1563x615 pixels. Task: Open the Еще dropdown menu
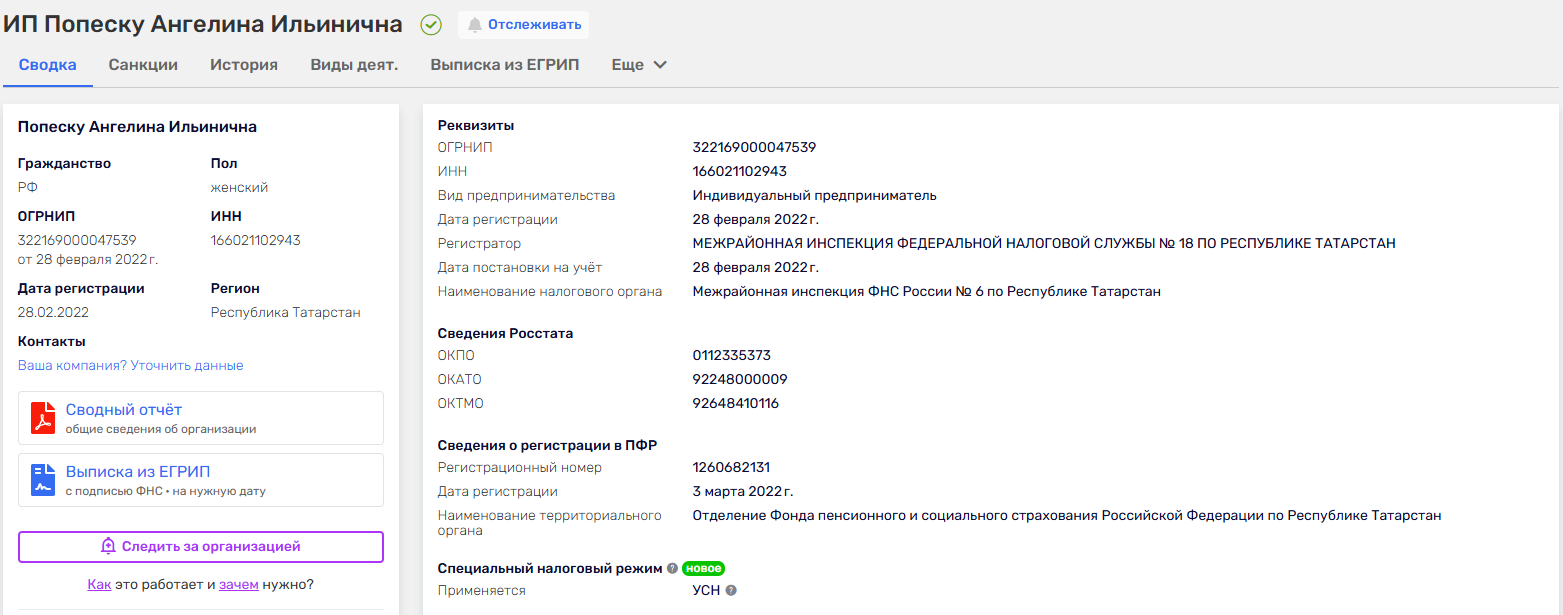(638, 63)
